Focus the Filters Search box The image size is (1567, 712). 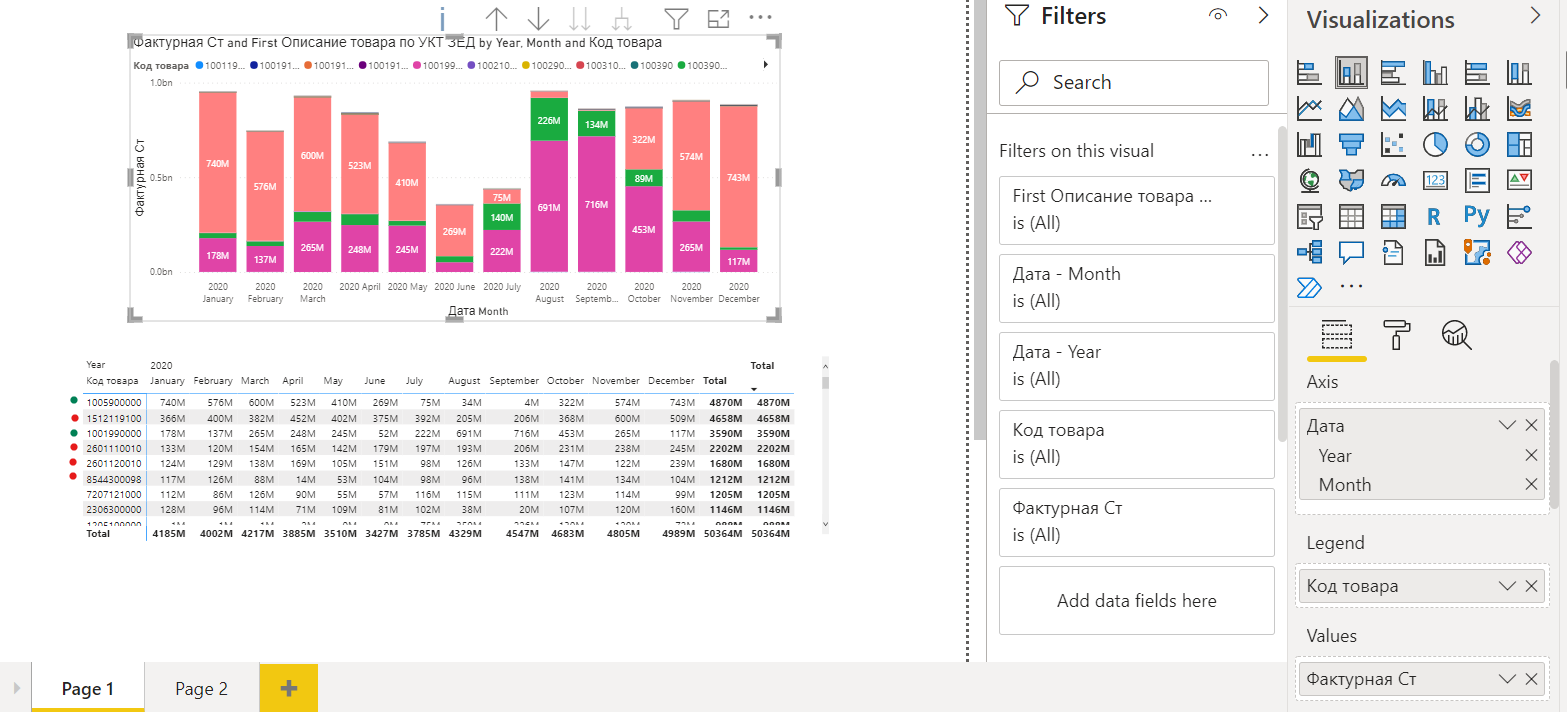pos(1134,82)
